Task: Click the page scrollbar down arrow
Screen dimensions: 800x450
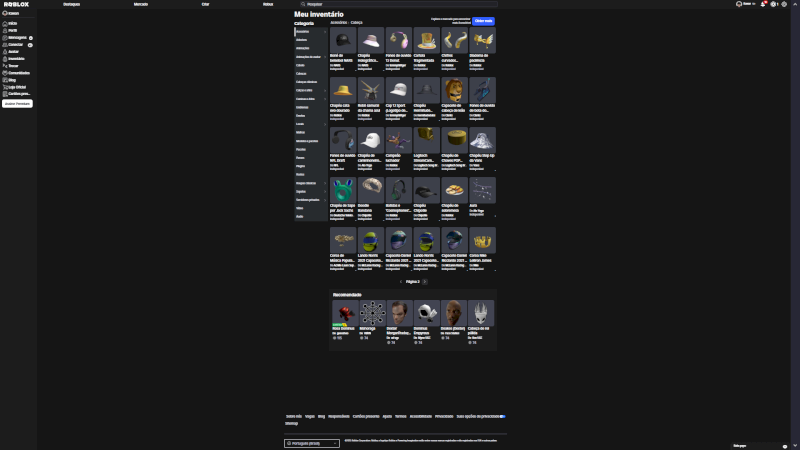Action: click(x=795, y=446)
